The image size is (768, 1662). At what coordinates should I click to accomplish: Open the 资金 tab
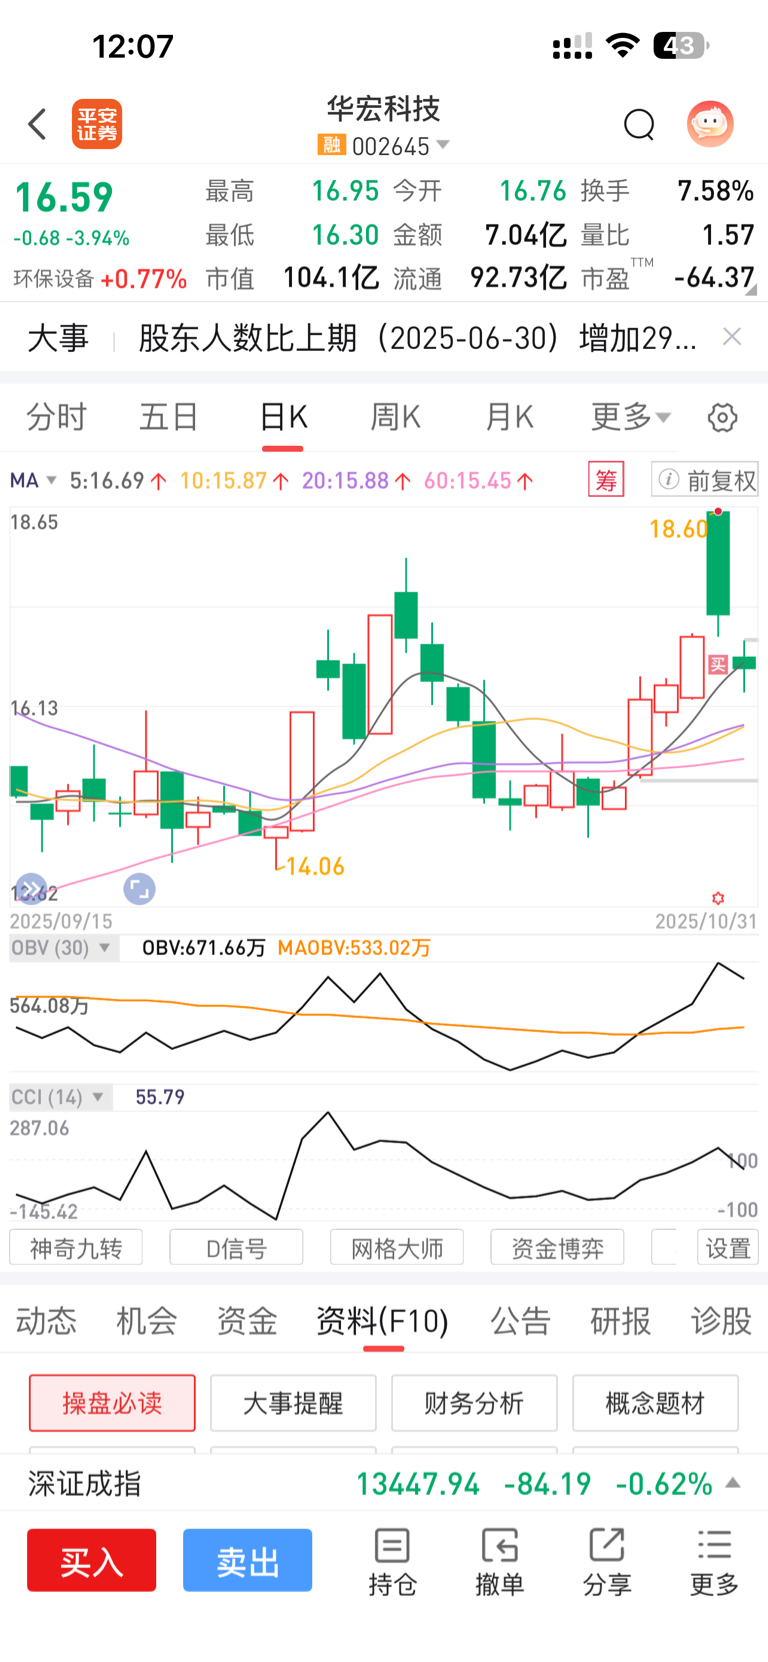coord(246,1321)
